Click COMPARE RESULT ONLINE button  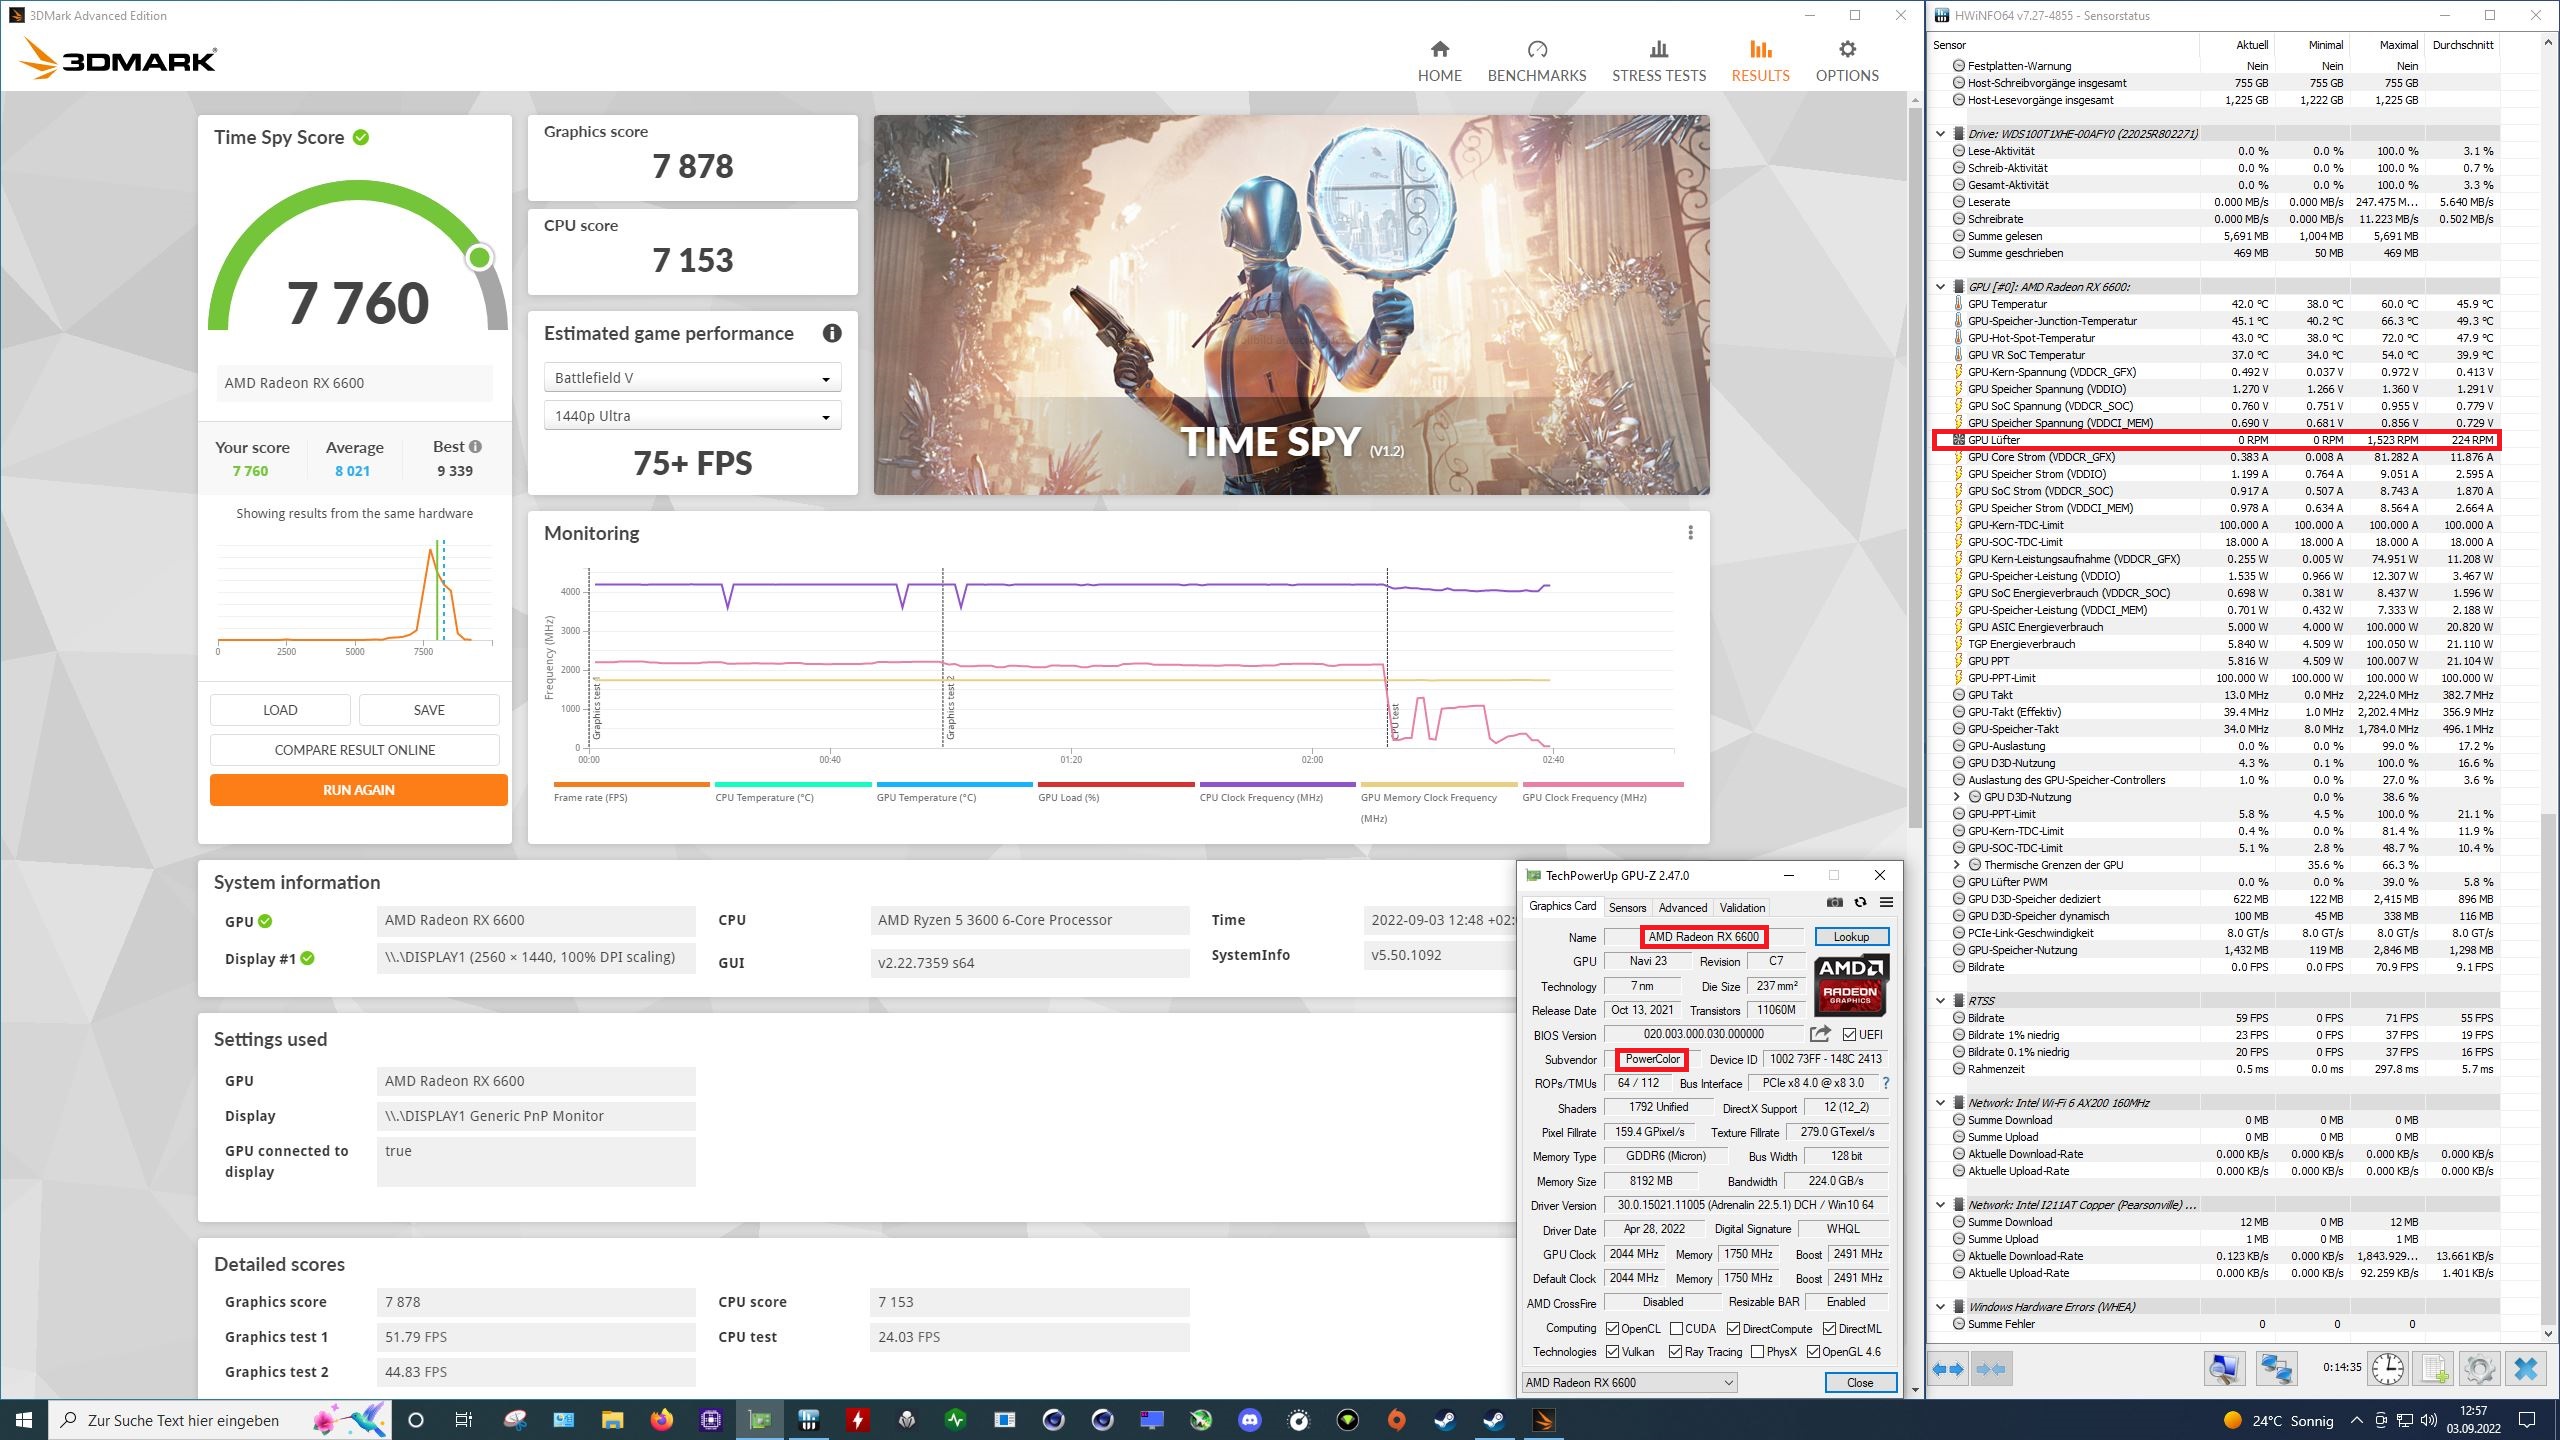(354, 750)
